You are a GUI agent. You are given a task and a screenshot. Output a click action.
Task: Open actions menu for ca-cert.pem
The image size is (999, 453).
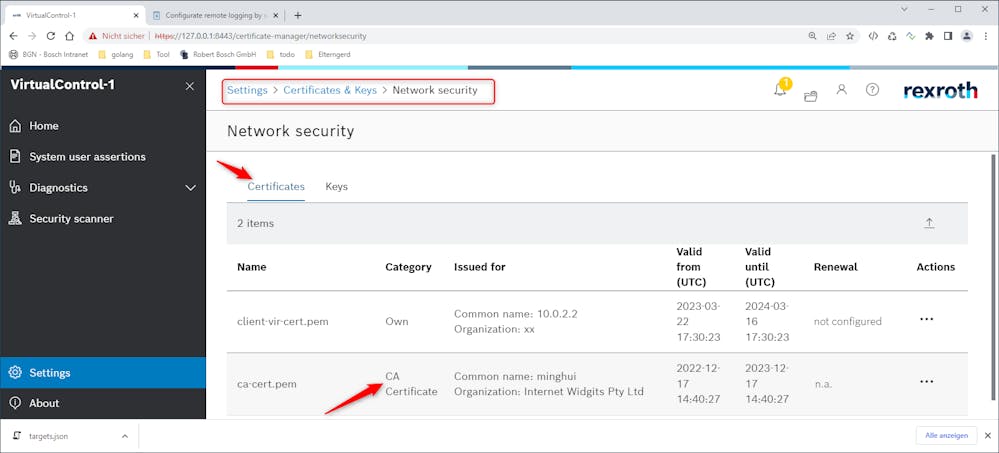point(926,382)
